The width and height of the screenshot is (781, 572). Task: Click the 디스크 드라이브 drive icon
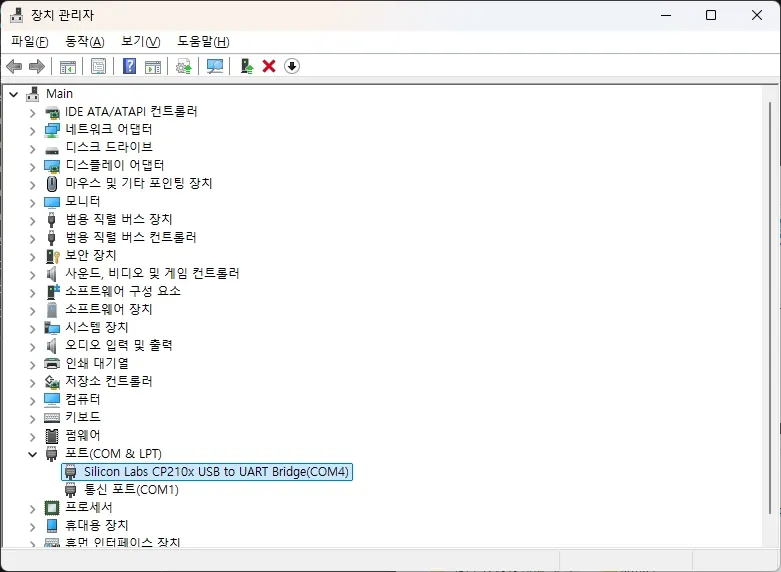coord(52,149)
